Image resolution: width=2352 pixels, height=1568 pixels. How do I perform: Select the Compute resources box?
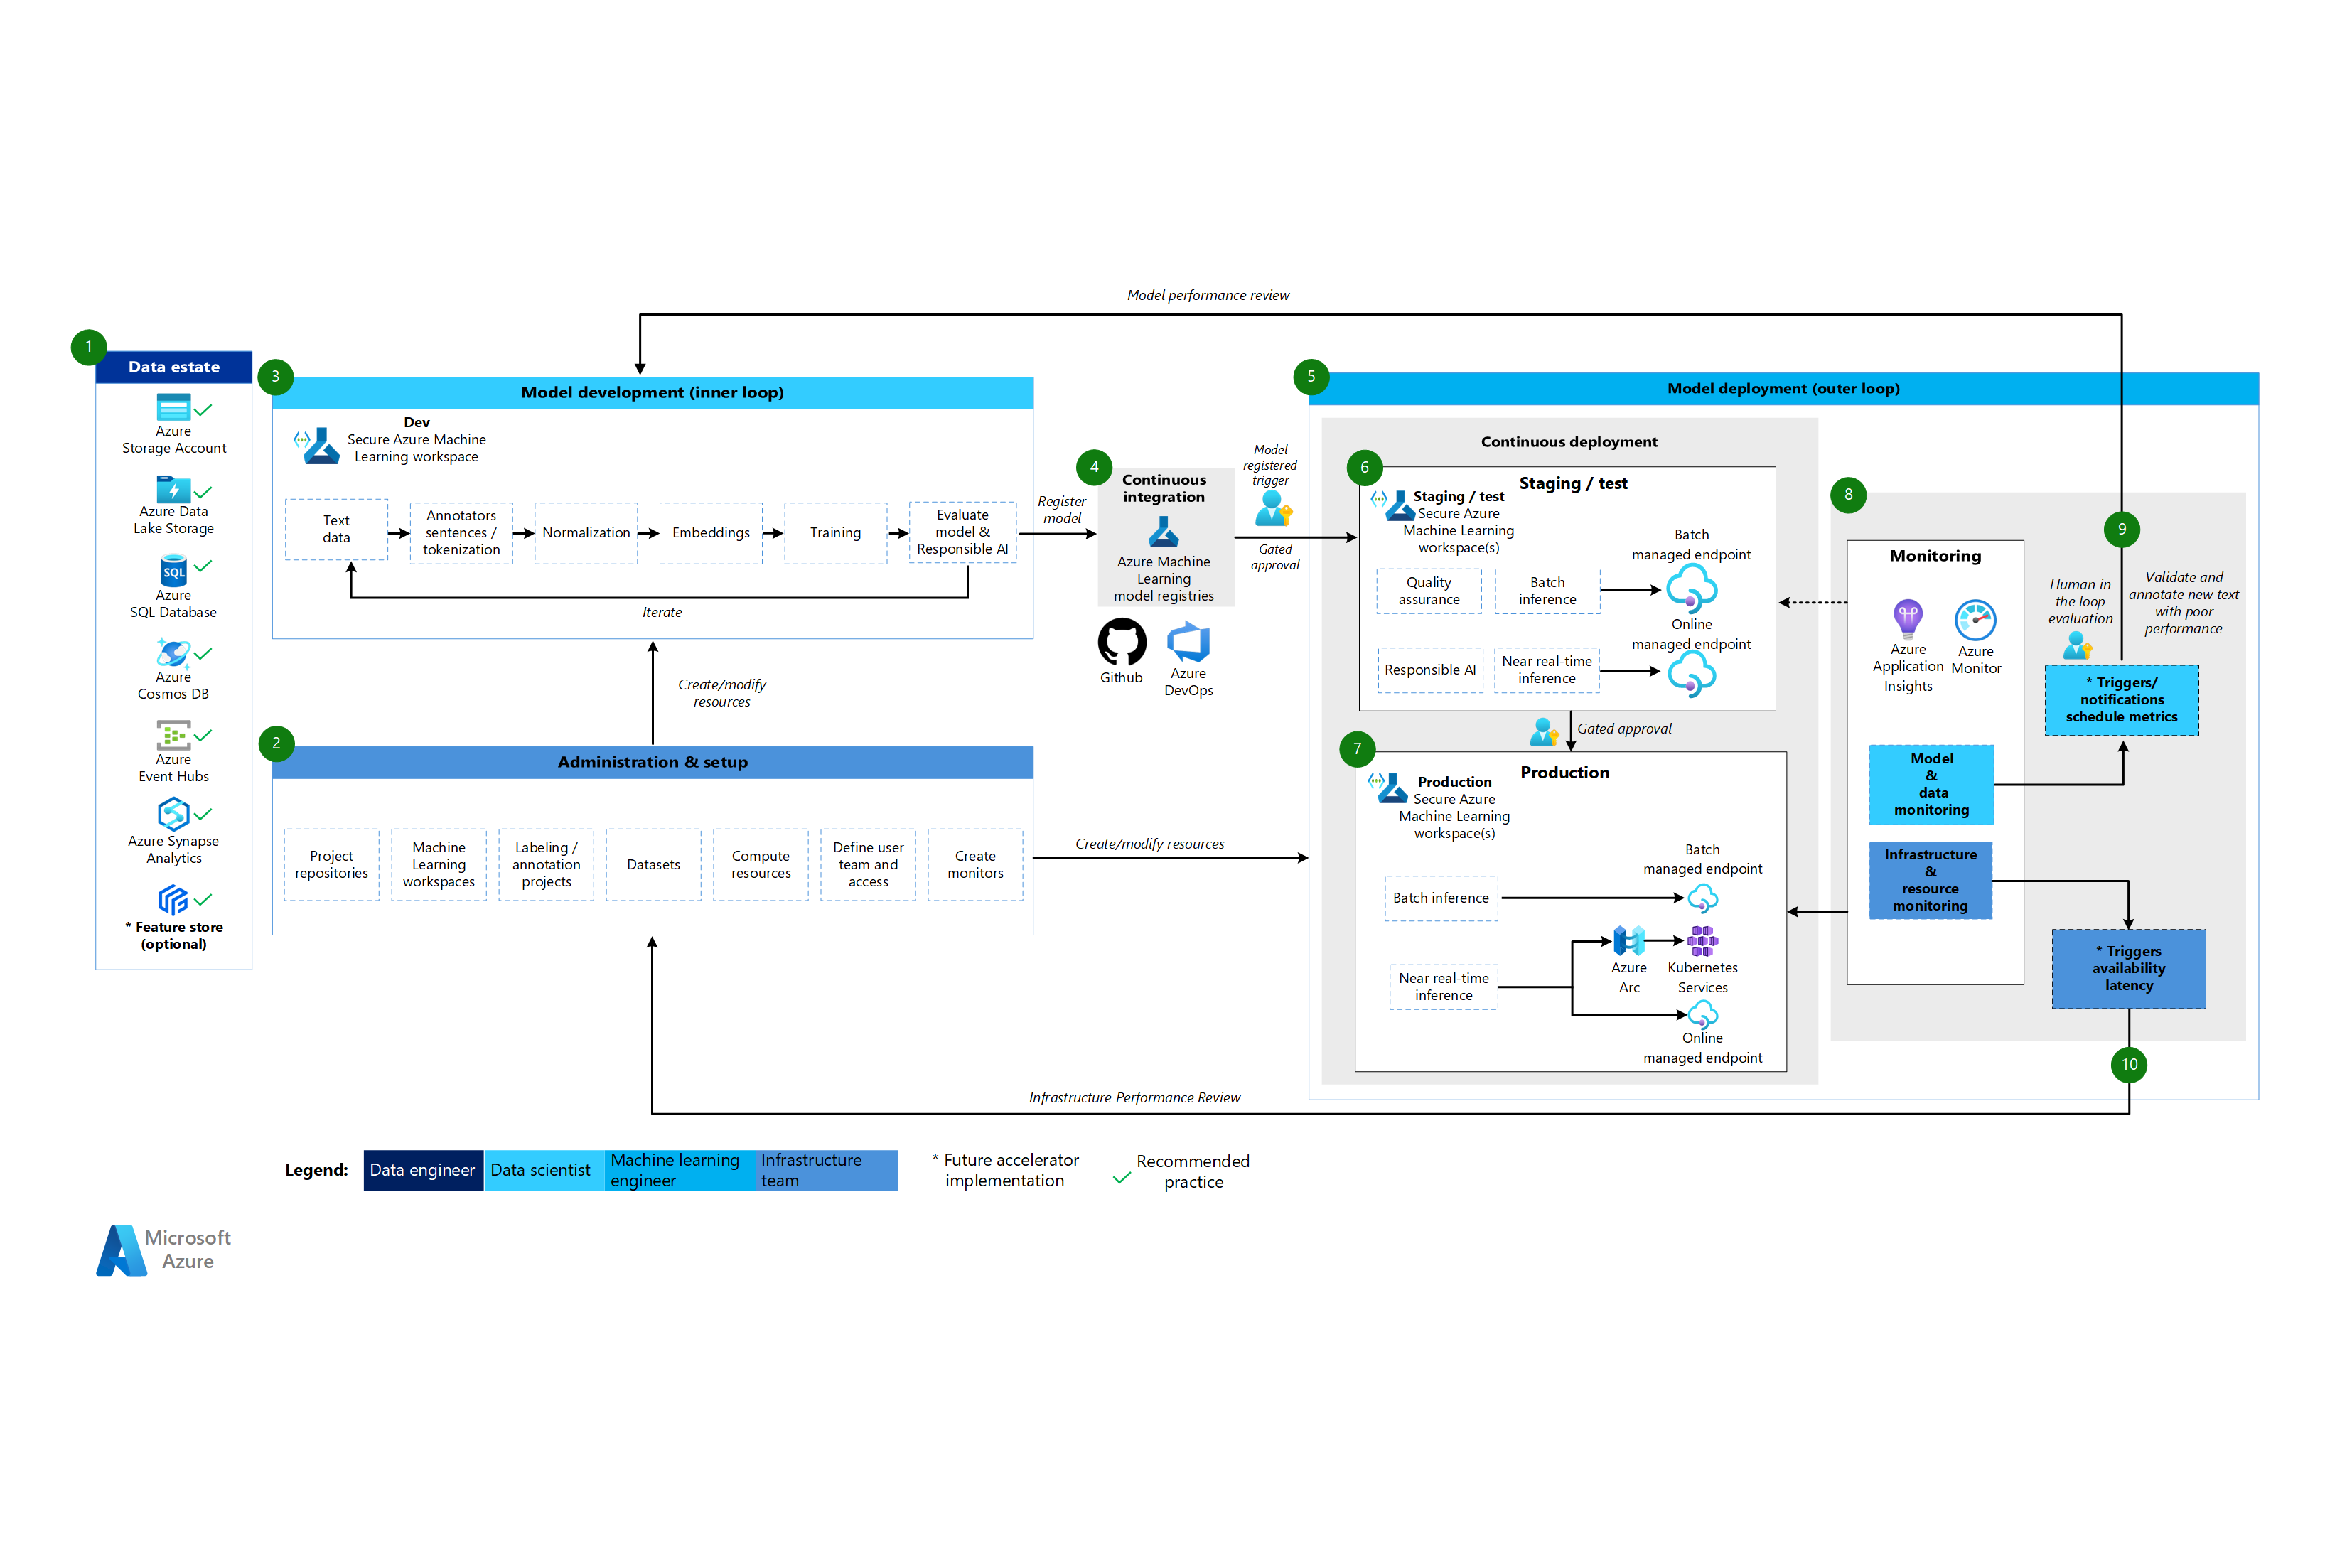pyautogui.click(x=761, y=865)
